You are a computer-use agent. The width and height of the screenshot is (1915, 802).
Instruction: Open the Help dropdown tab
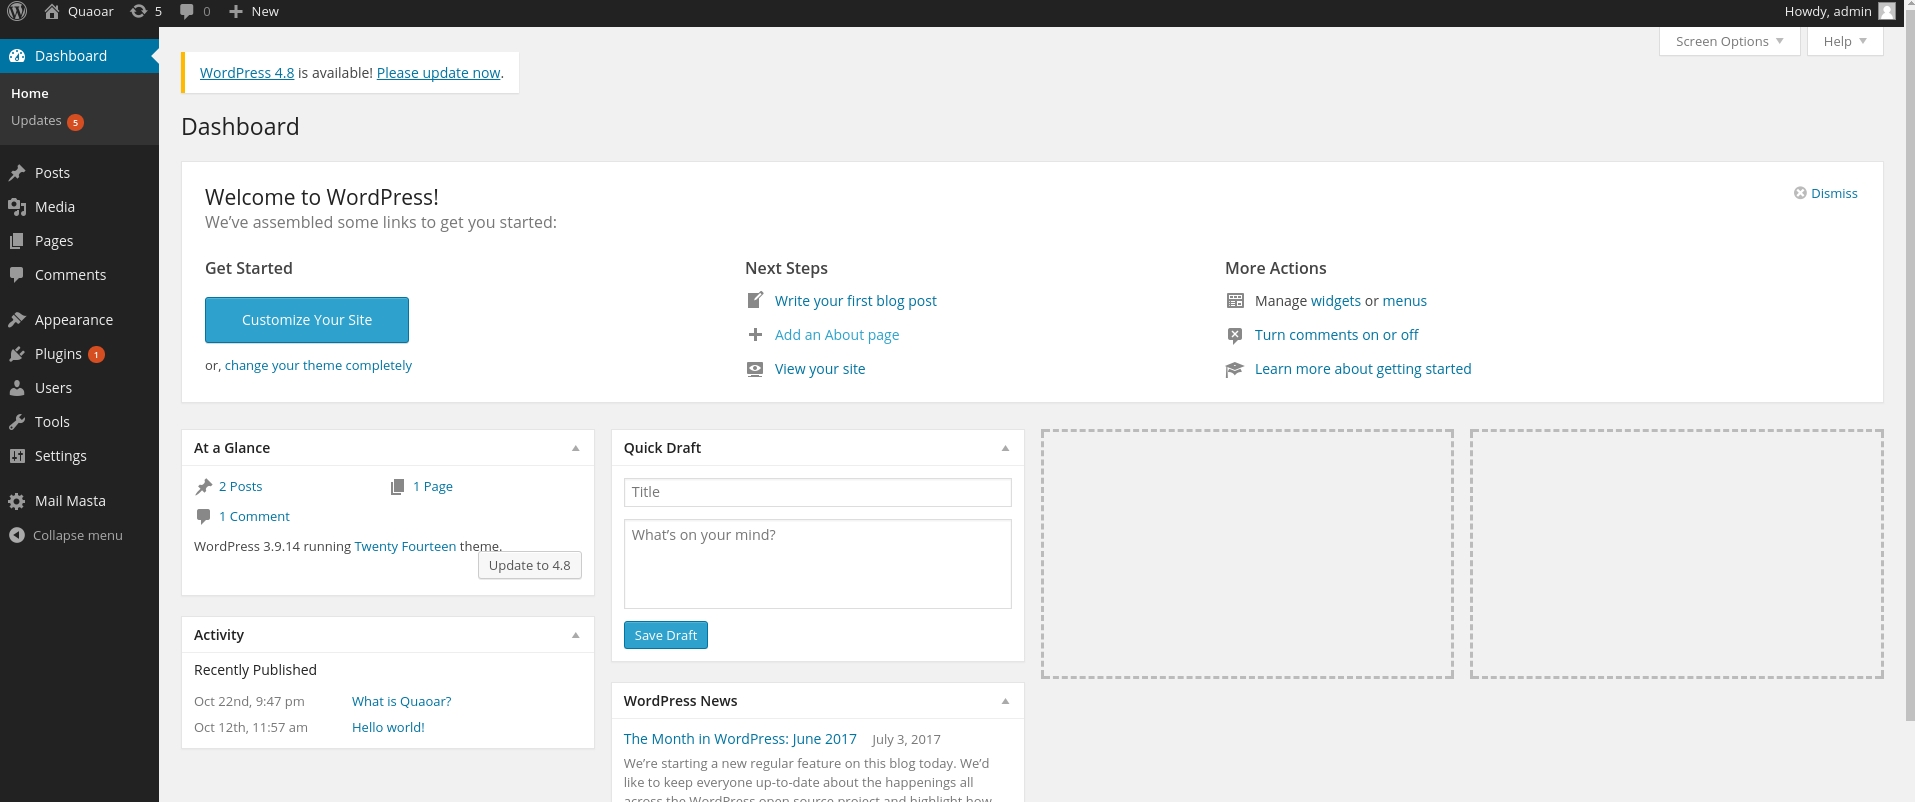click(x=1844, y=41)
